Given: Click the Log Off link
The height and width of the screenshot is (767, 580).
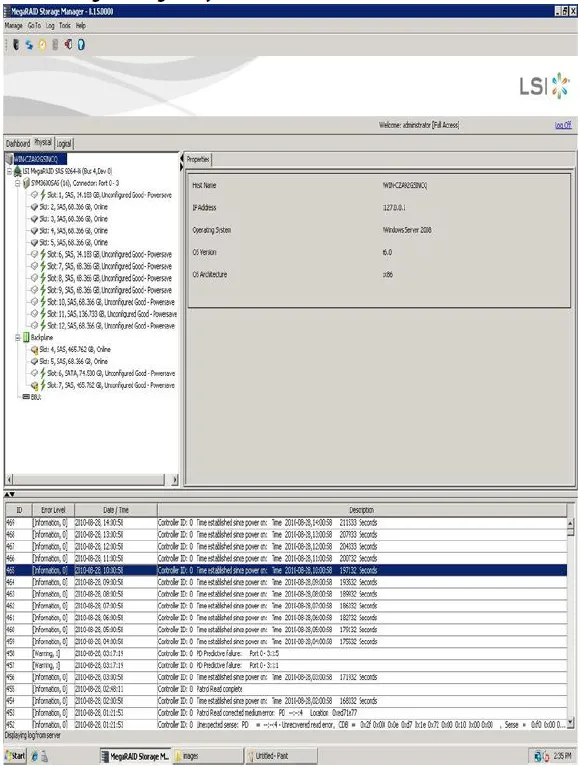Looking at the screenshot, I should point(563,125).
